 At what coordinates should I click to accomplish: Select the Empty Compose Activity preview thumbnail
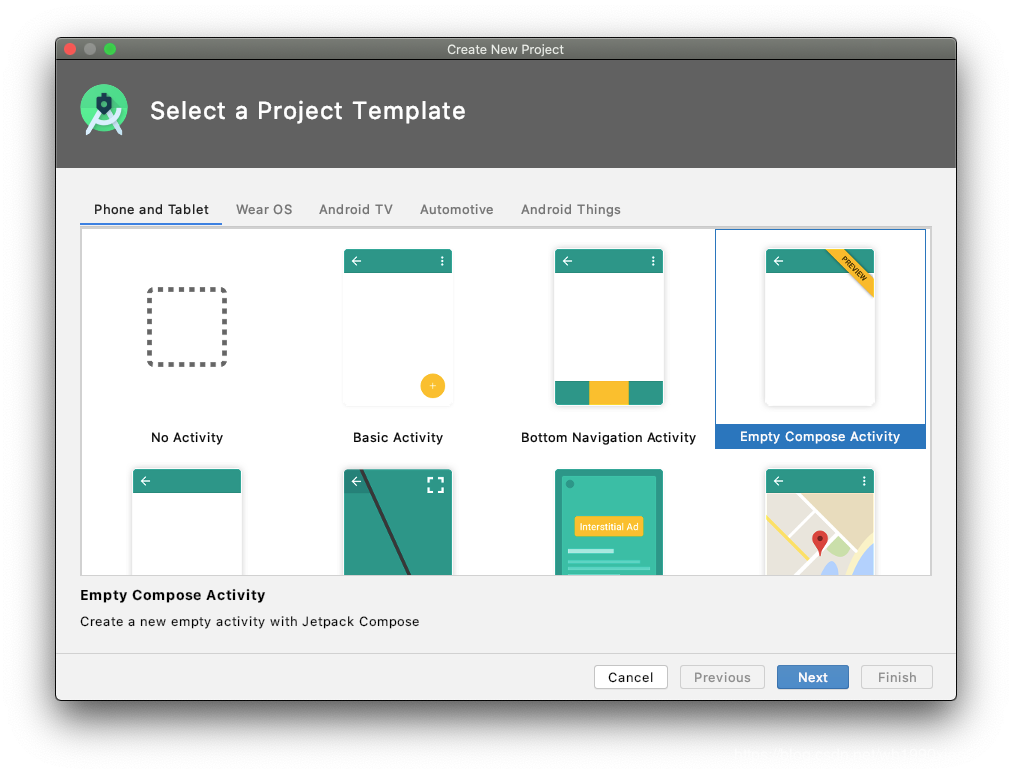click(x=820, y=327)
